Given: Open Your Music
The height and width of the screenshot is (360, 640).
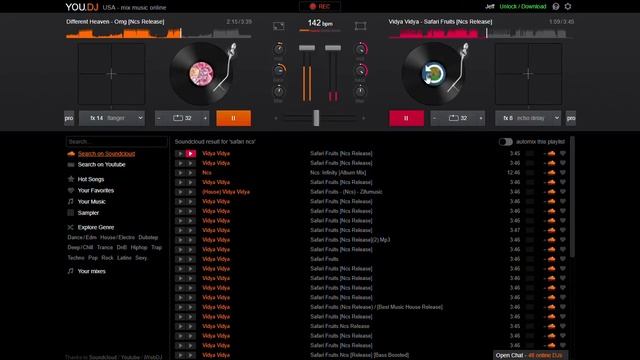Looking at the screenshot, I should coord(91,202).
